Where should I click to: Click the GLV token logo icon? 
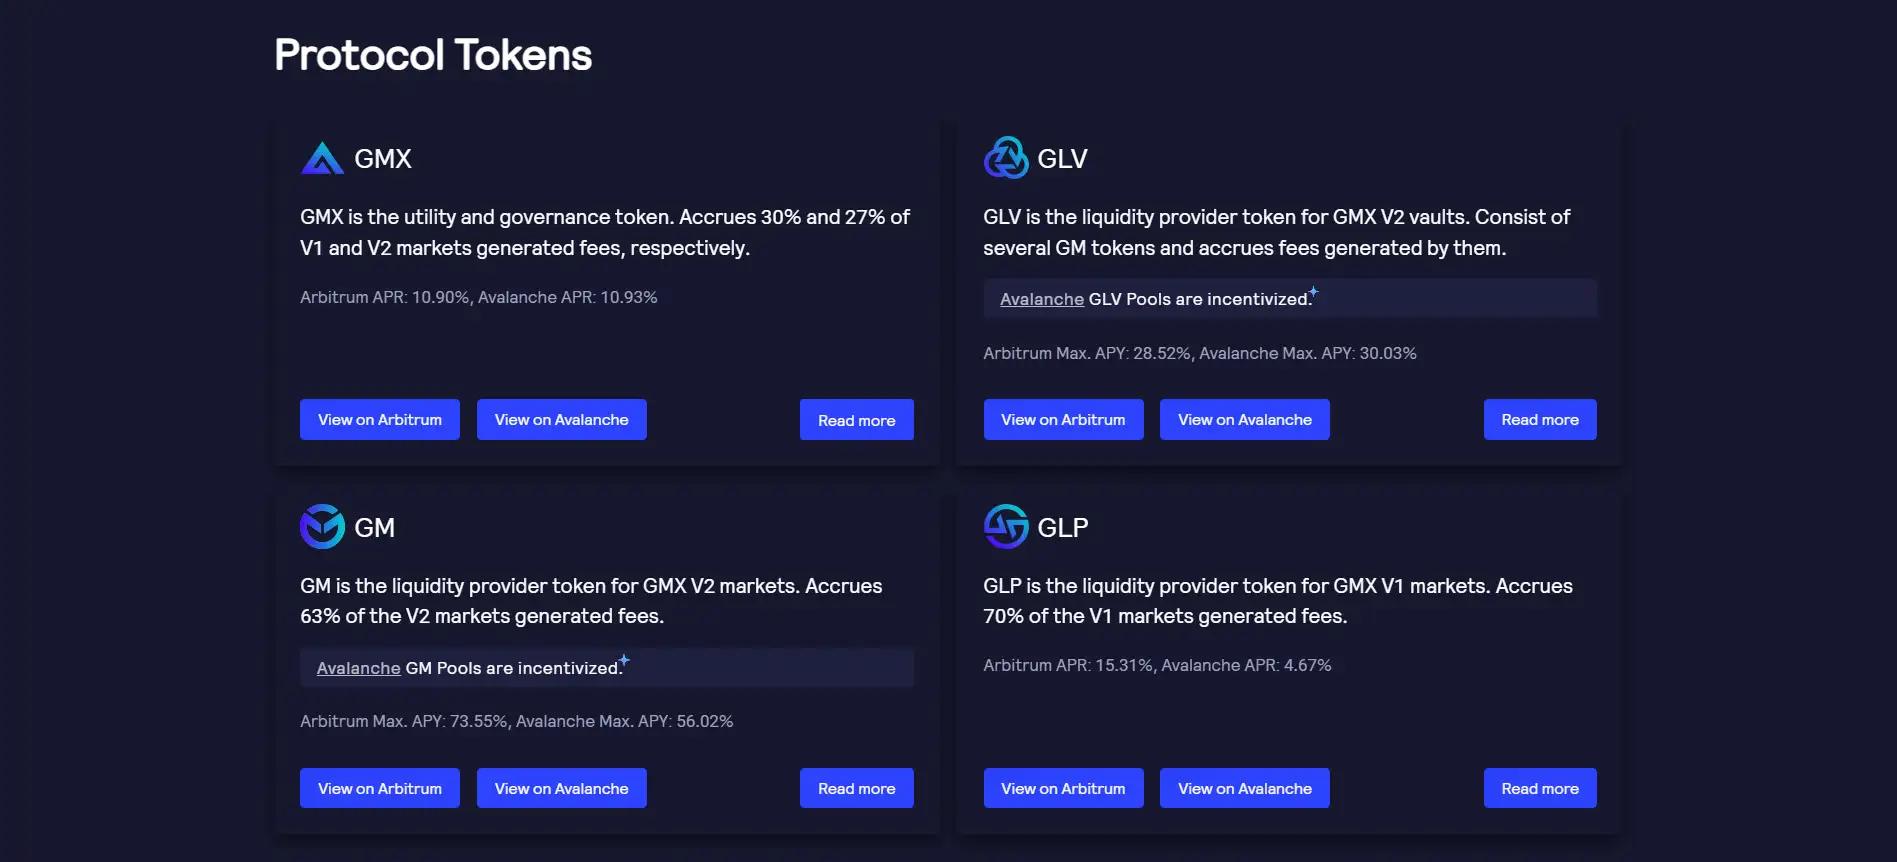click(1005, 158)
